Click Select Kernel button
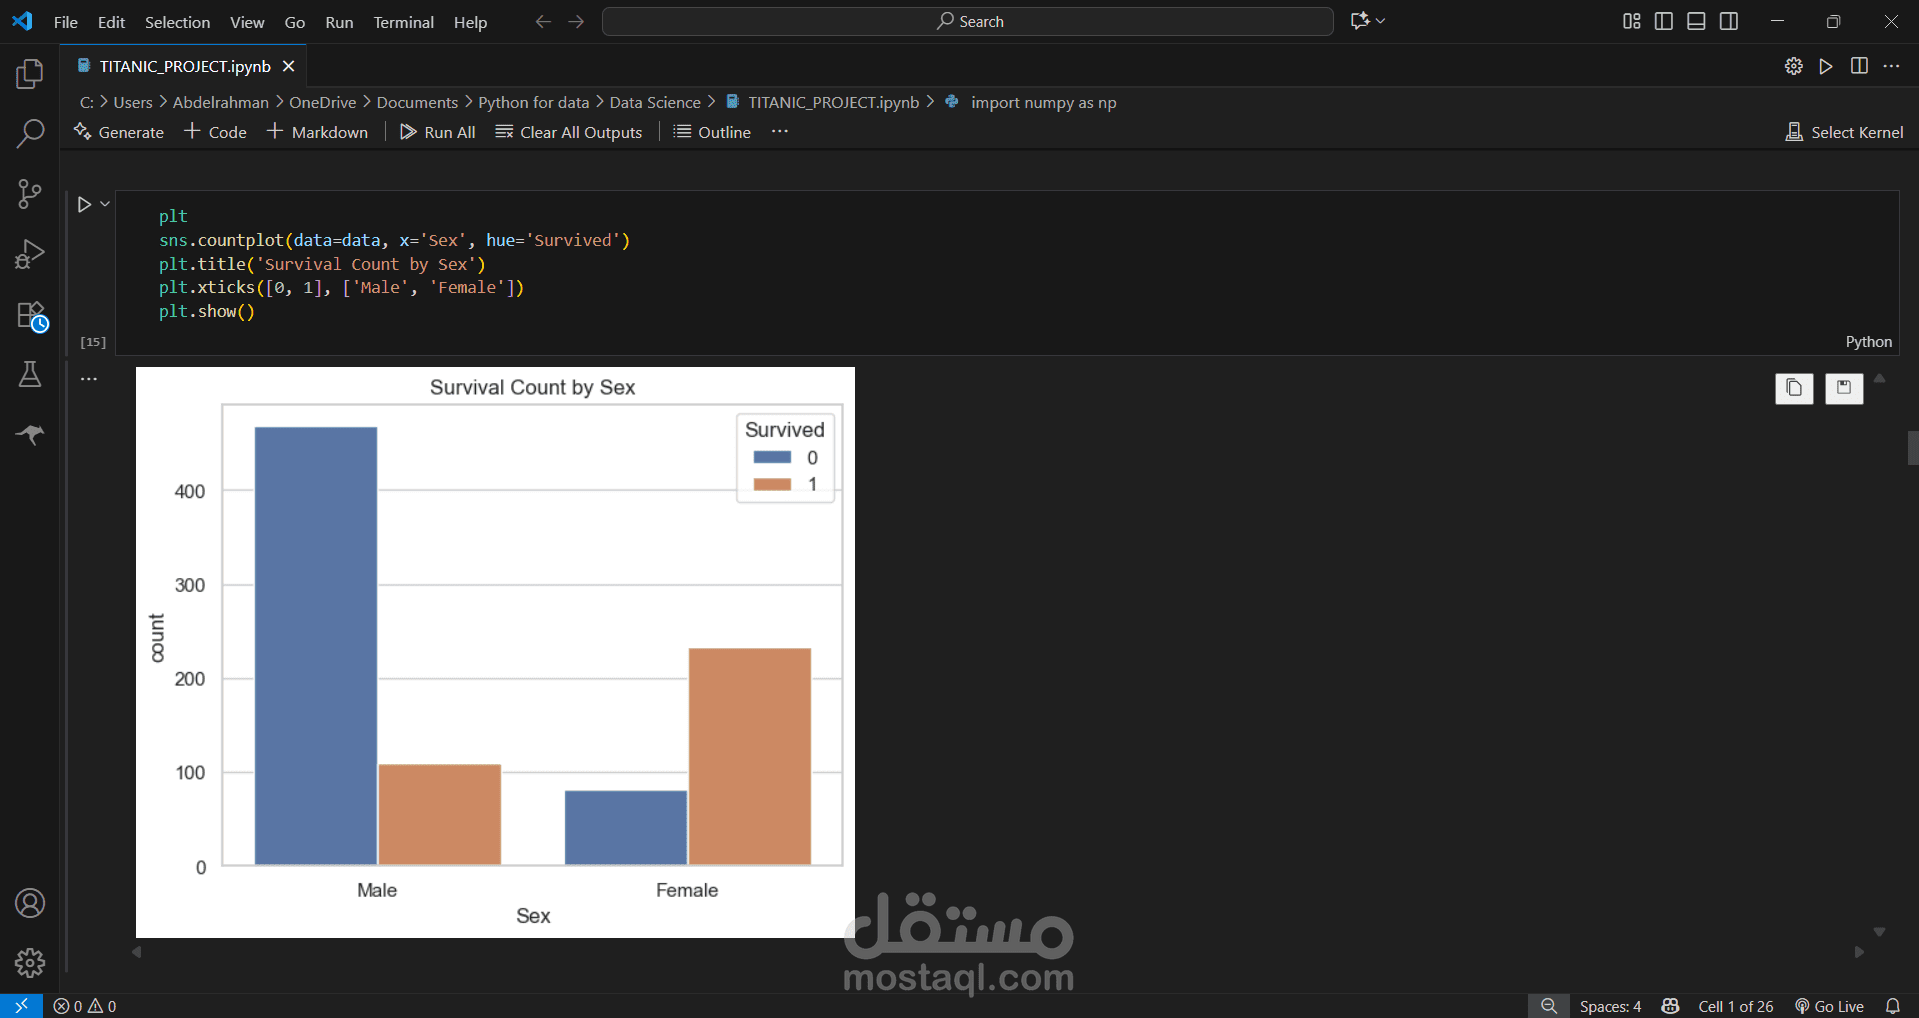Image resolution: width=1919 pixels, height=1018 pixels. coord(1845,132)
